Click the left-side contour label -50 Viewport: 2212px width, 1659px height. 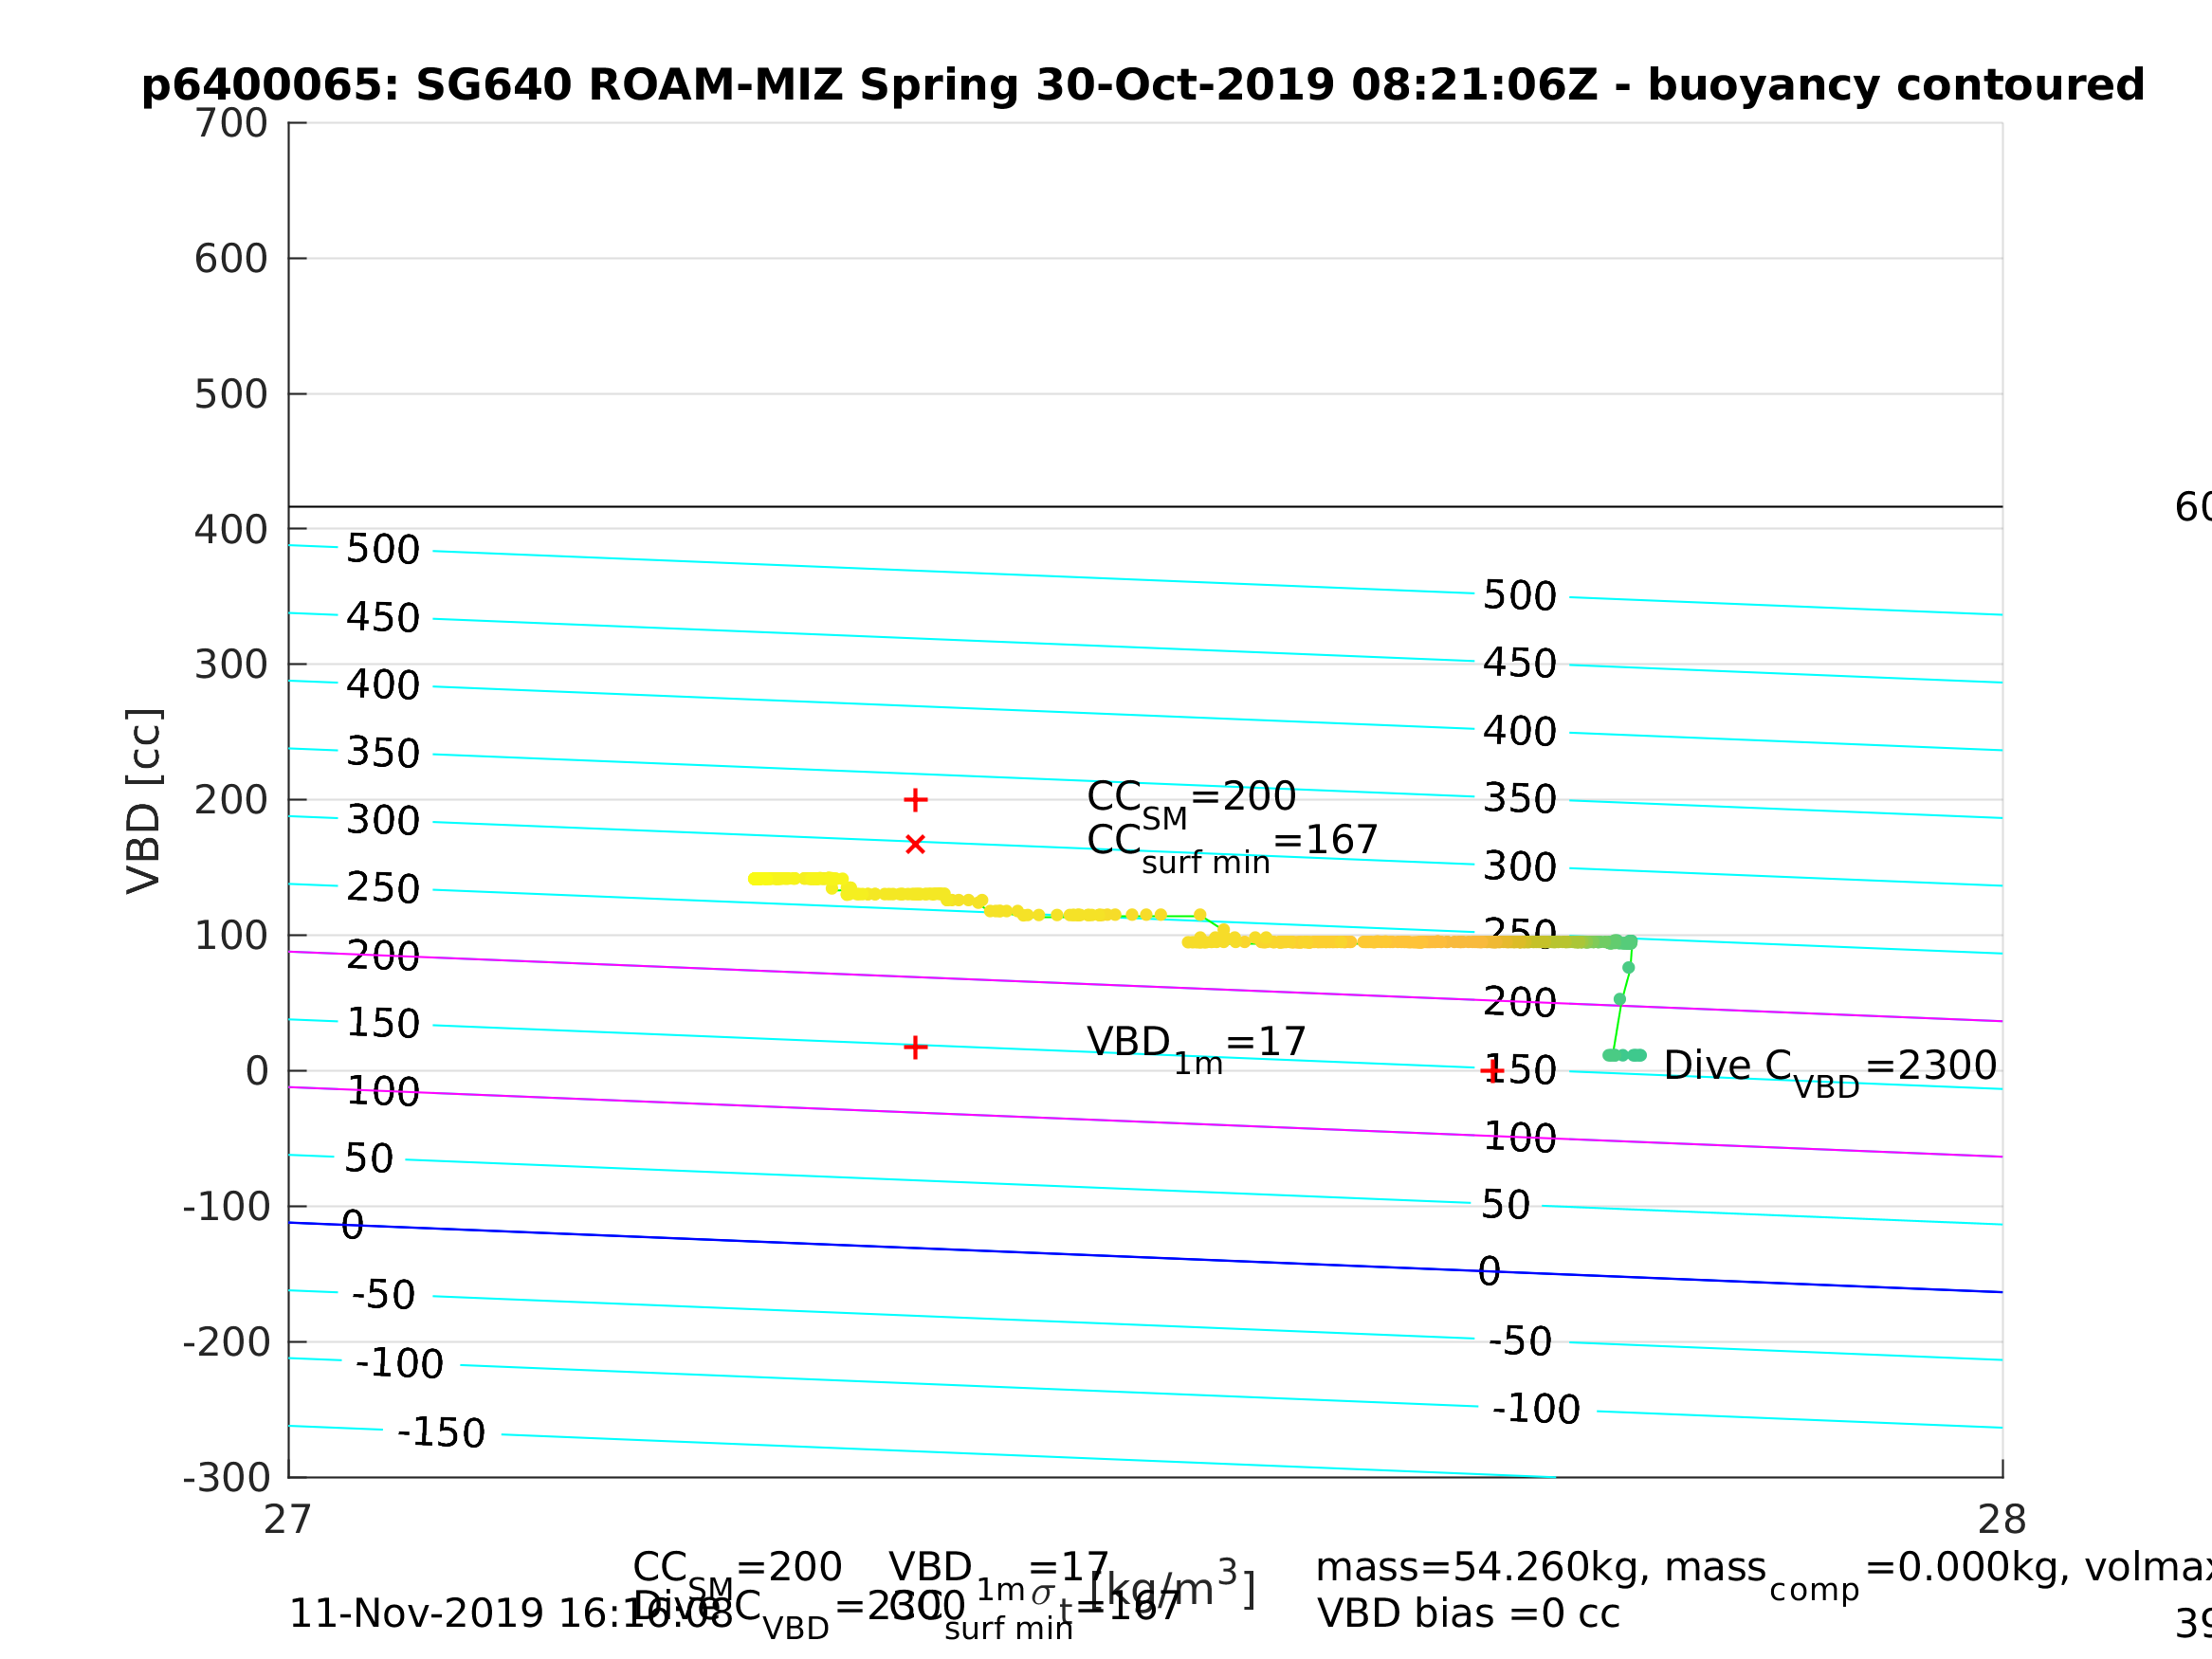383,1295
